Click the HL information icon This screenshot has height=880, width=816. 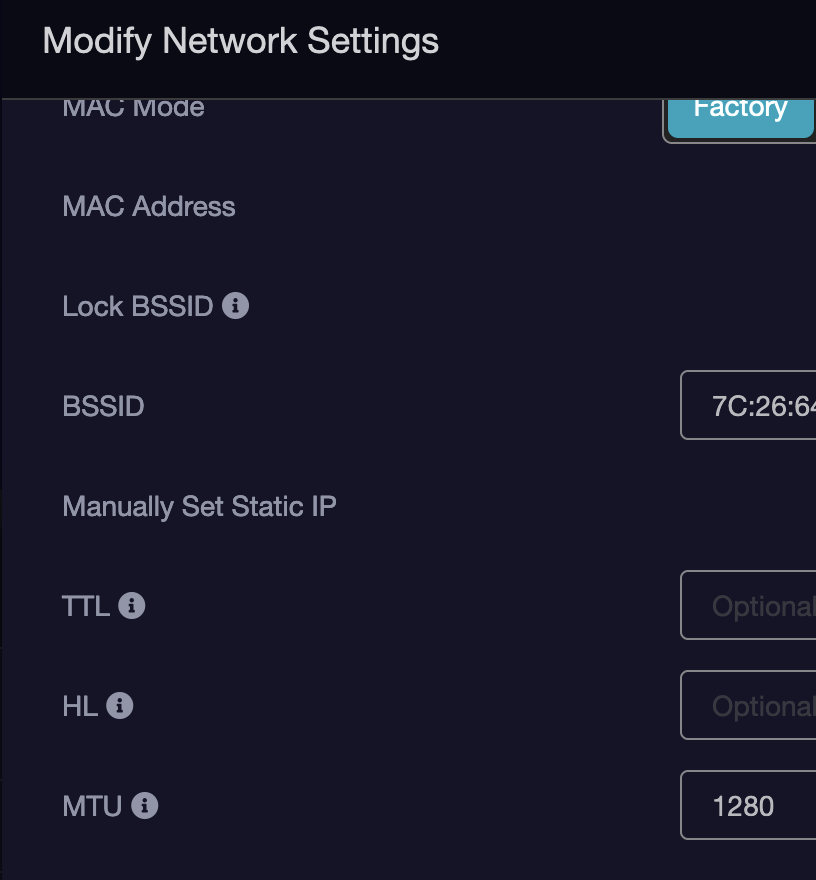(x=120, y=706)
